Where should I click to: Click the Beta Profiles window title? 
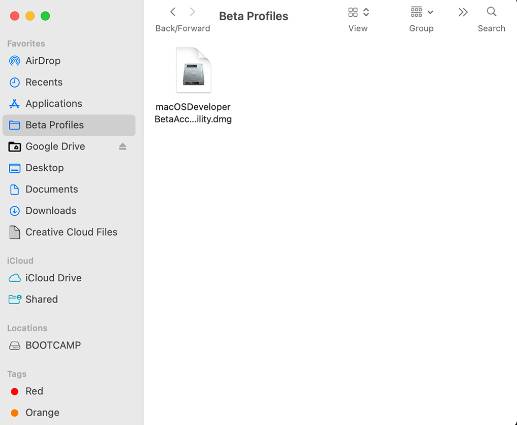click(x=254, y=16)
